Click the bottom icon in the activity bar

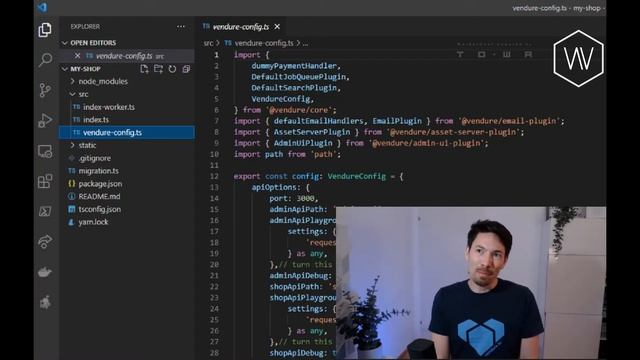45,302
